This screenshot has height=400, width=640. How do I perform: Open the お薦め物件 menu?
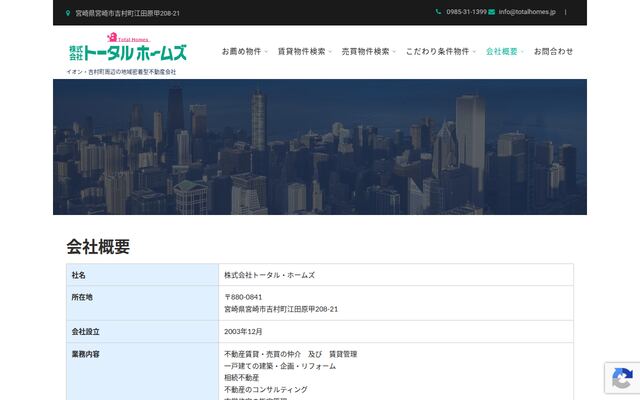(241, 51)
